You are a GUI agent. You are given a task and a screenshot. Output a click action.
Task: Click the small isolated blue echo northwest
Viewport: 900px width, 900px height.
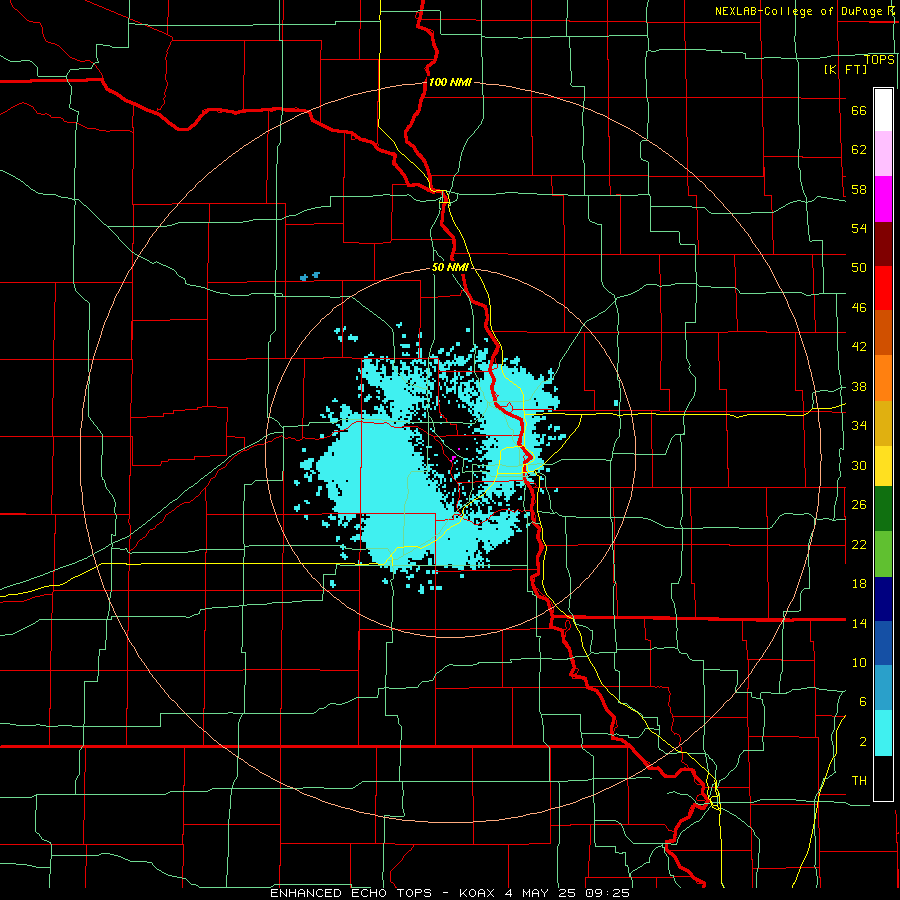click(x=310, y=276)
